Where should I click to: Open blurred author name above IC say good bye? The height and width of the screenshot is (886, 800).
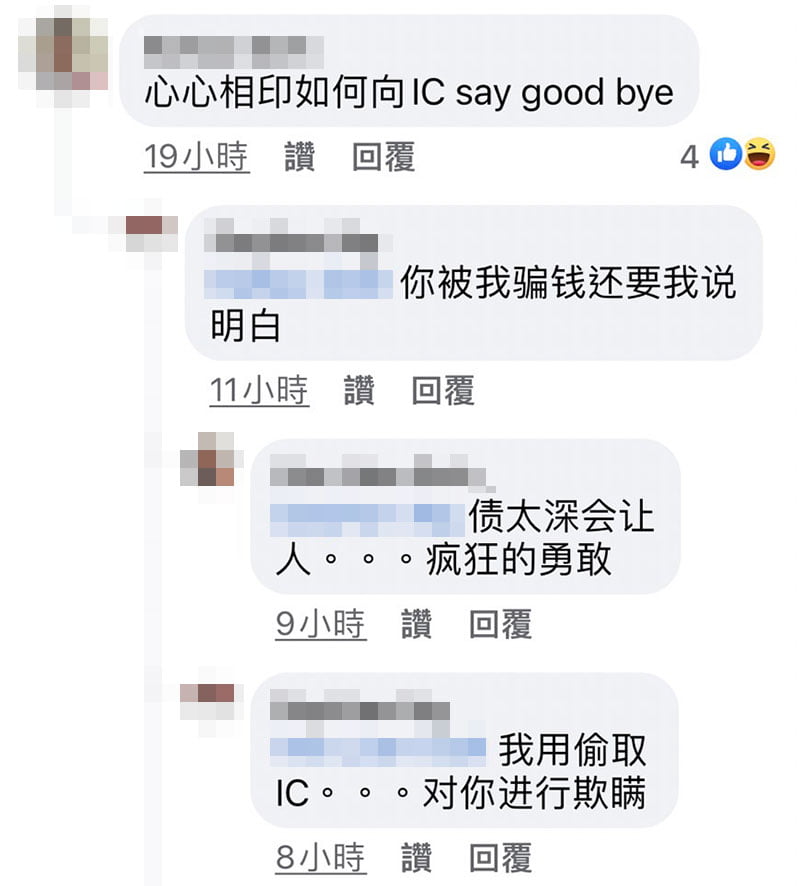tap(233, 53)
